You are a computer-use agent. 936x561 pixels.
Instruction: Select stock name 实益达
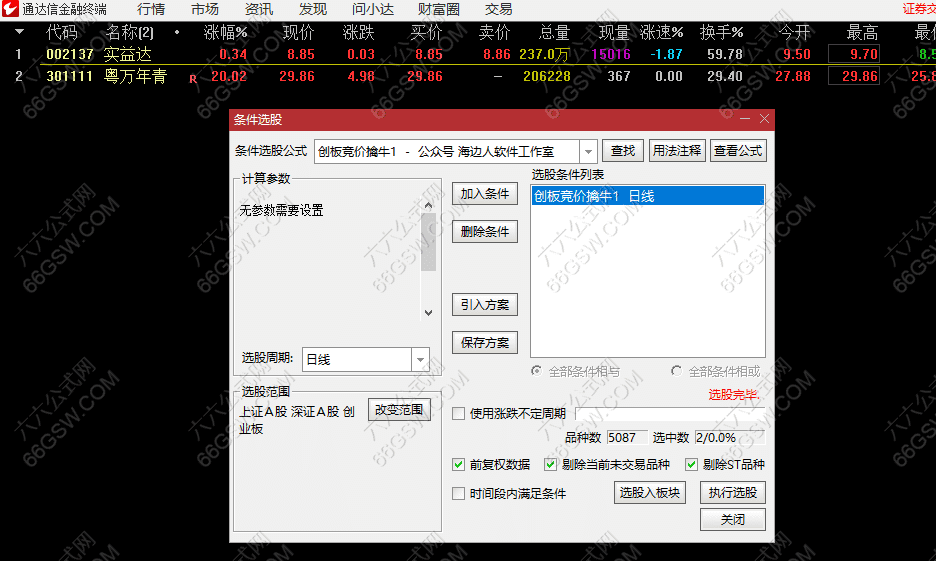click(128, 54)
